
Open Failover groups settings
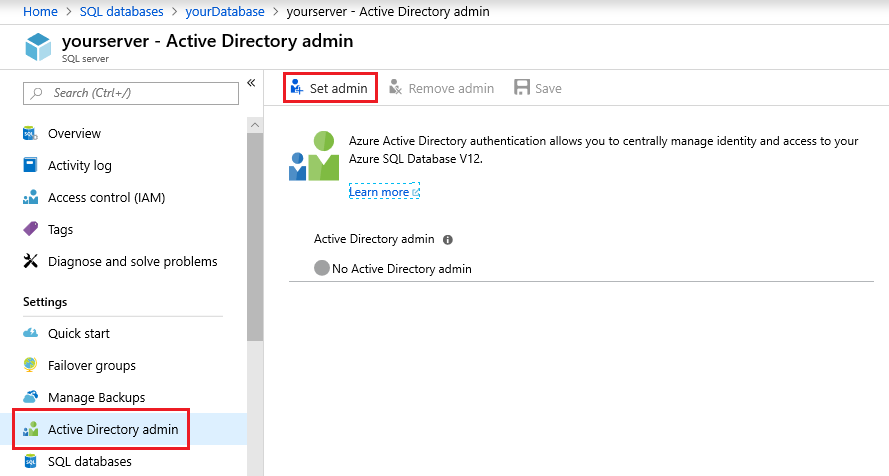92,366
